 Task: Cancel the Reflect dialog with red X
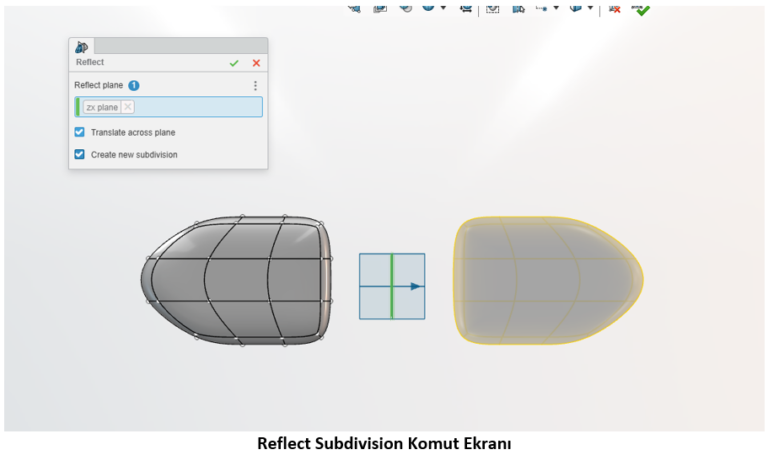[256, 63]
